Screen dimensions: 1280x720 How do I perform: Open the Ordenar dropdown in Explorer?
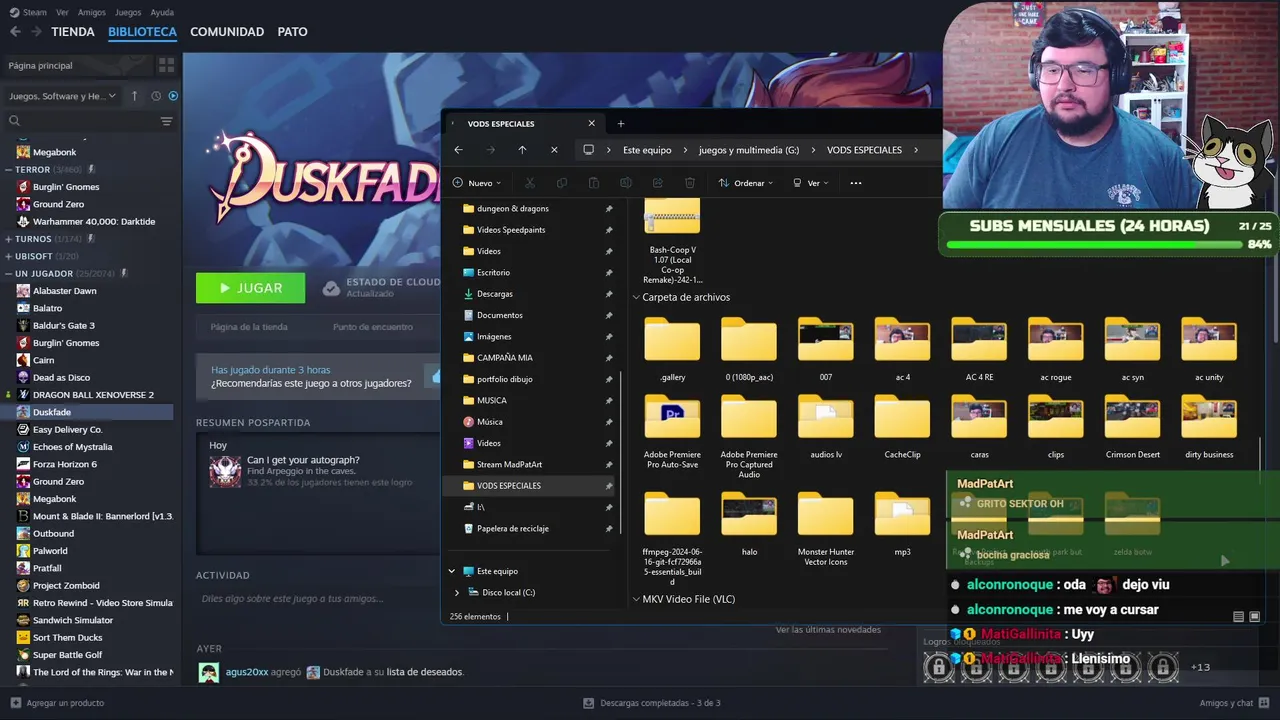click(x=746, y=183)
